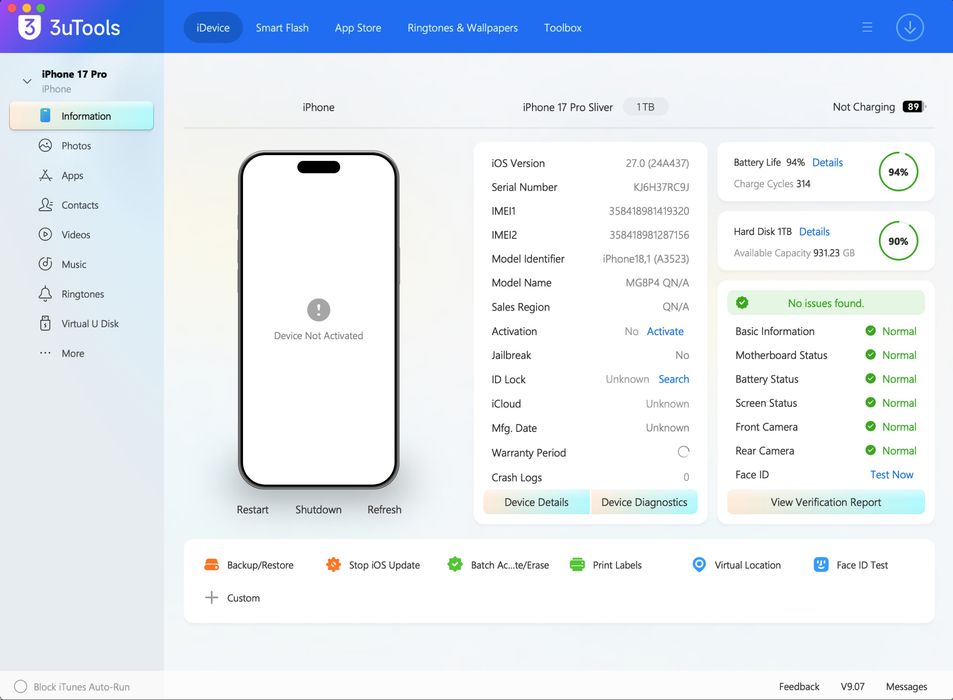Image resolution: width=953 pixels, height=700 pixels.
Task: Click the Batch Activate/Erase green icon
Action: pyautogui.click(x=455, y=564)
